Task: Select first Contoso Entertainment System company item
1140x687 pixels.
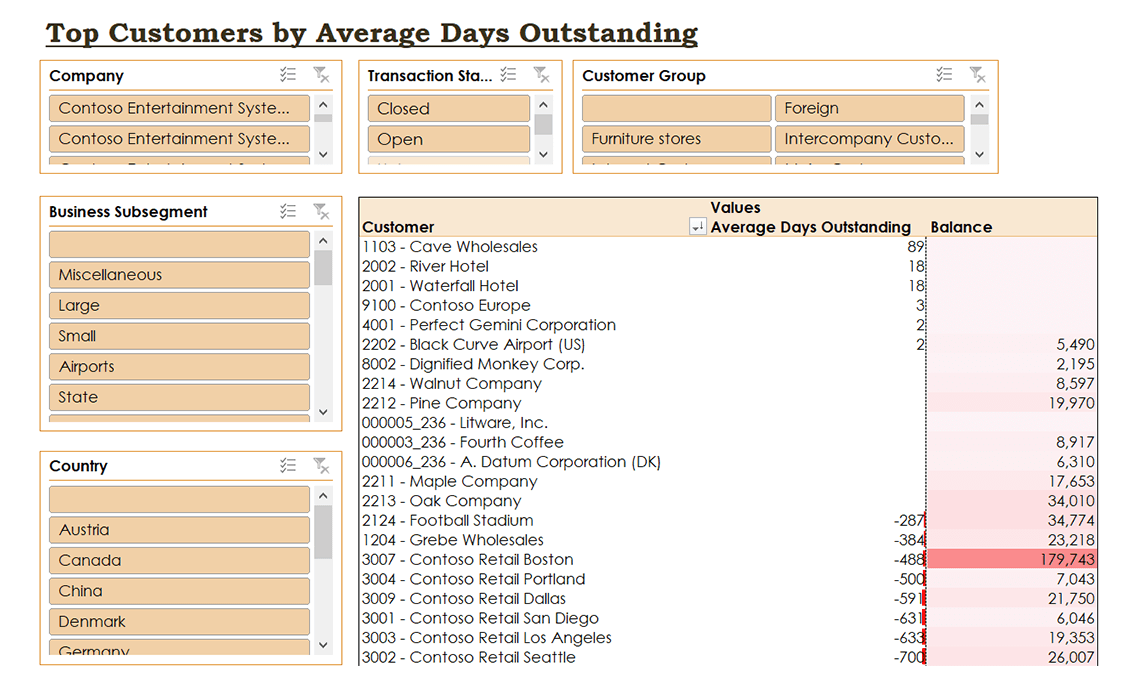Action: [x=180, y=108]
